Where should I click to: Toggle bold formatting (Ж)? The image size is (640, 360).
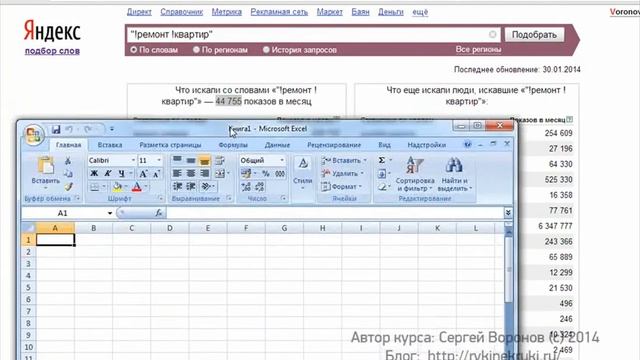94,173
